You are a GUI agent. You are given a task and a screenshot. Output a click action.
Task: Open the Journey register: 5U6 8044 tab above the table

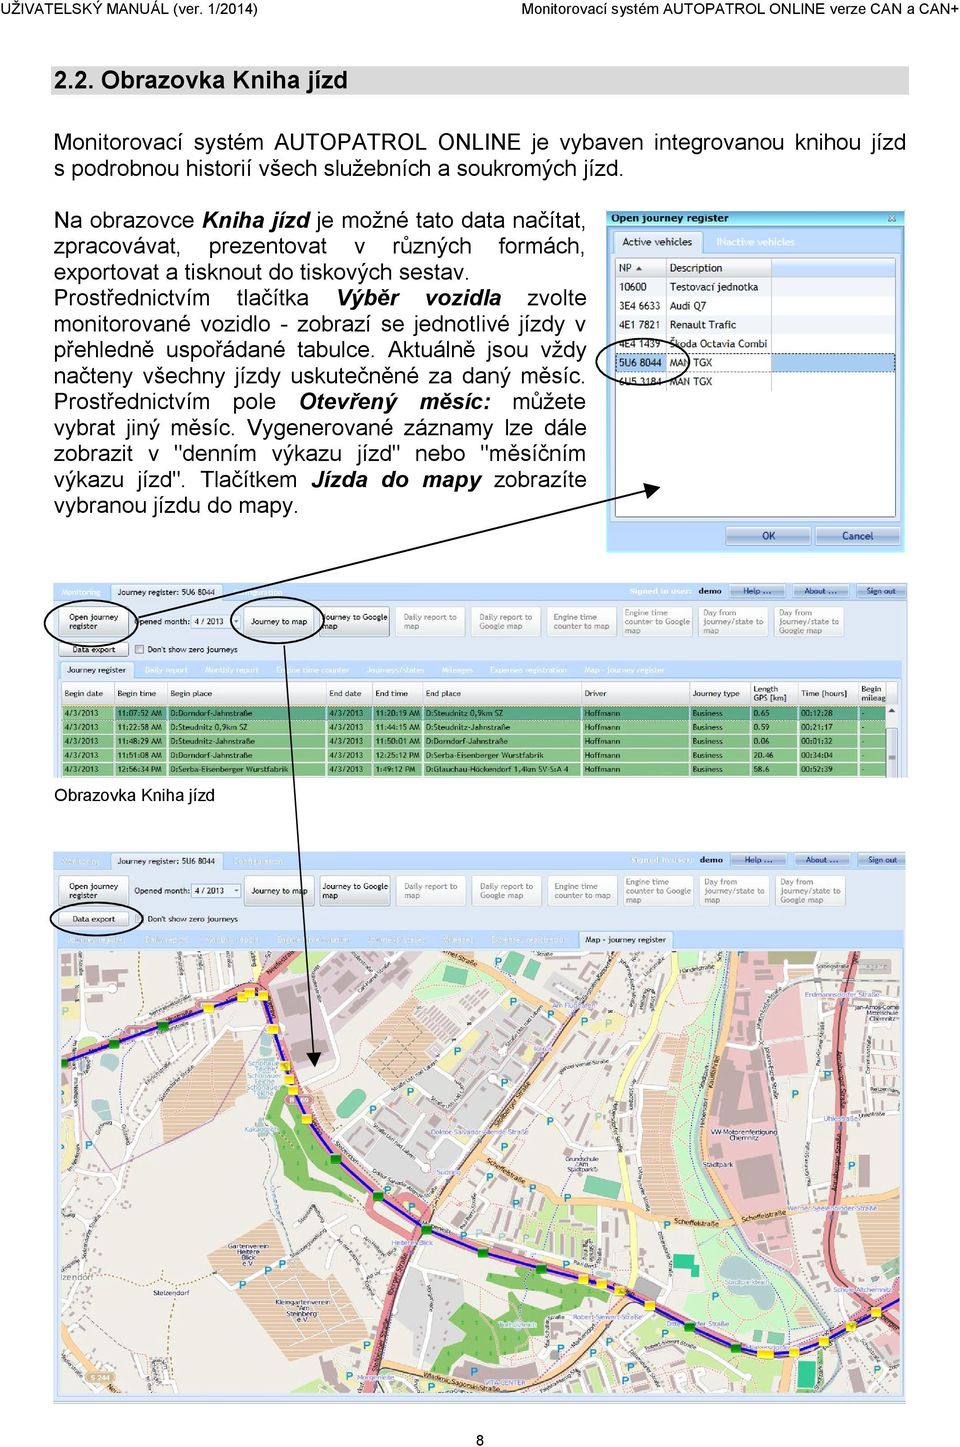tap(165, 592)
